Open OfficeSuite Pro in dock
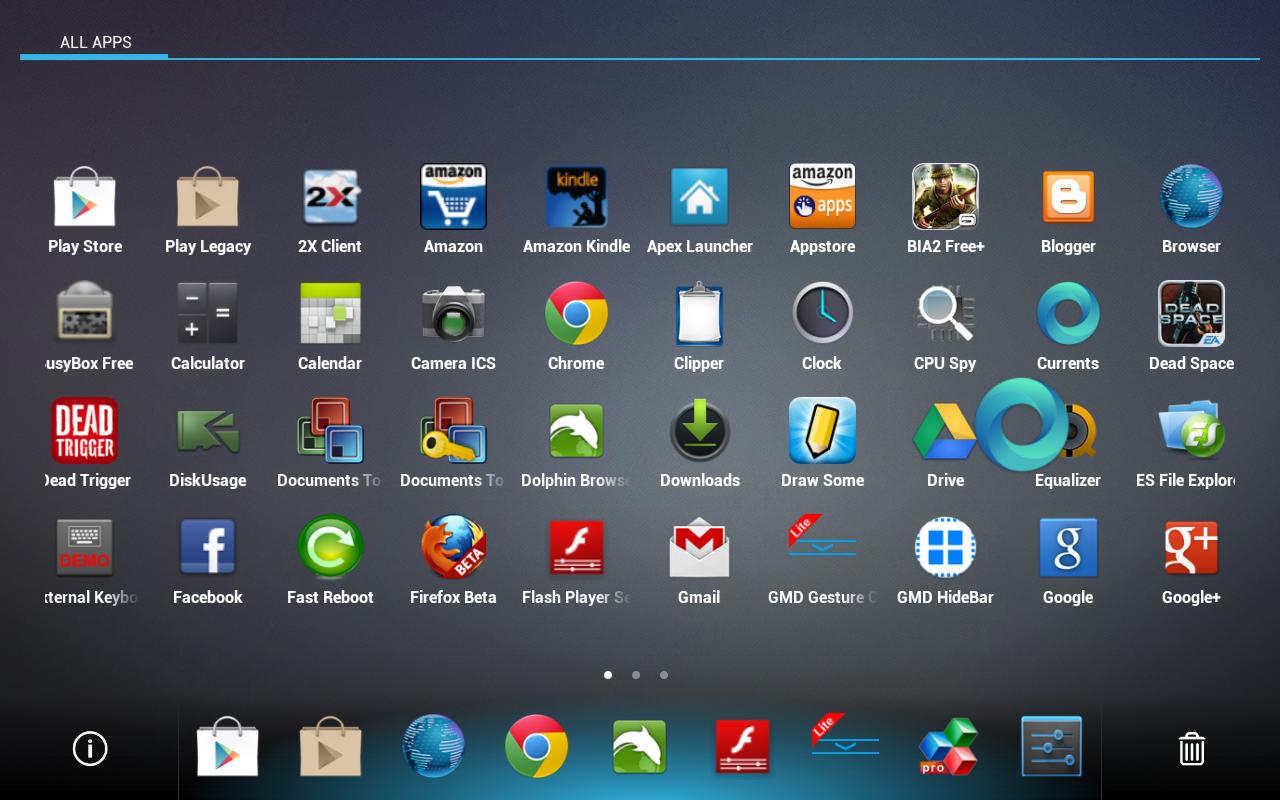Image resolution: width=1280 pixels, height=800 pixels. pos(948,746)
